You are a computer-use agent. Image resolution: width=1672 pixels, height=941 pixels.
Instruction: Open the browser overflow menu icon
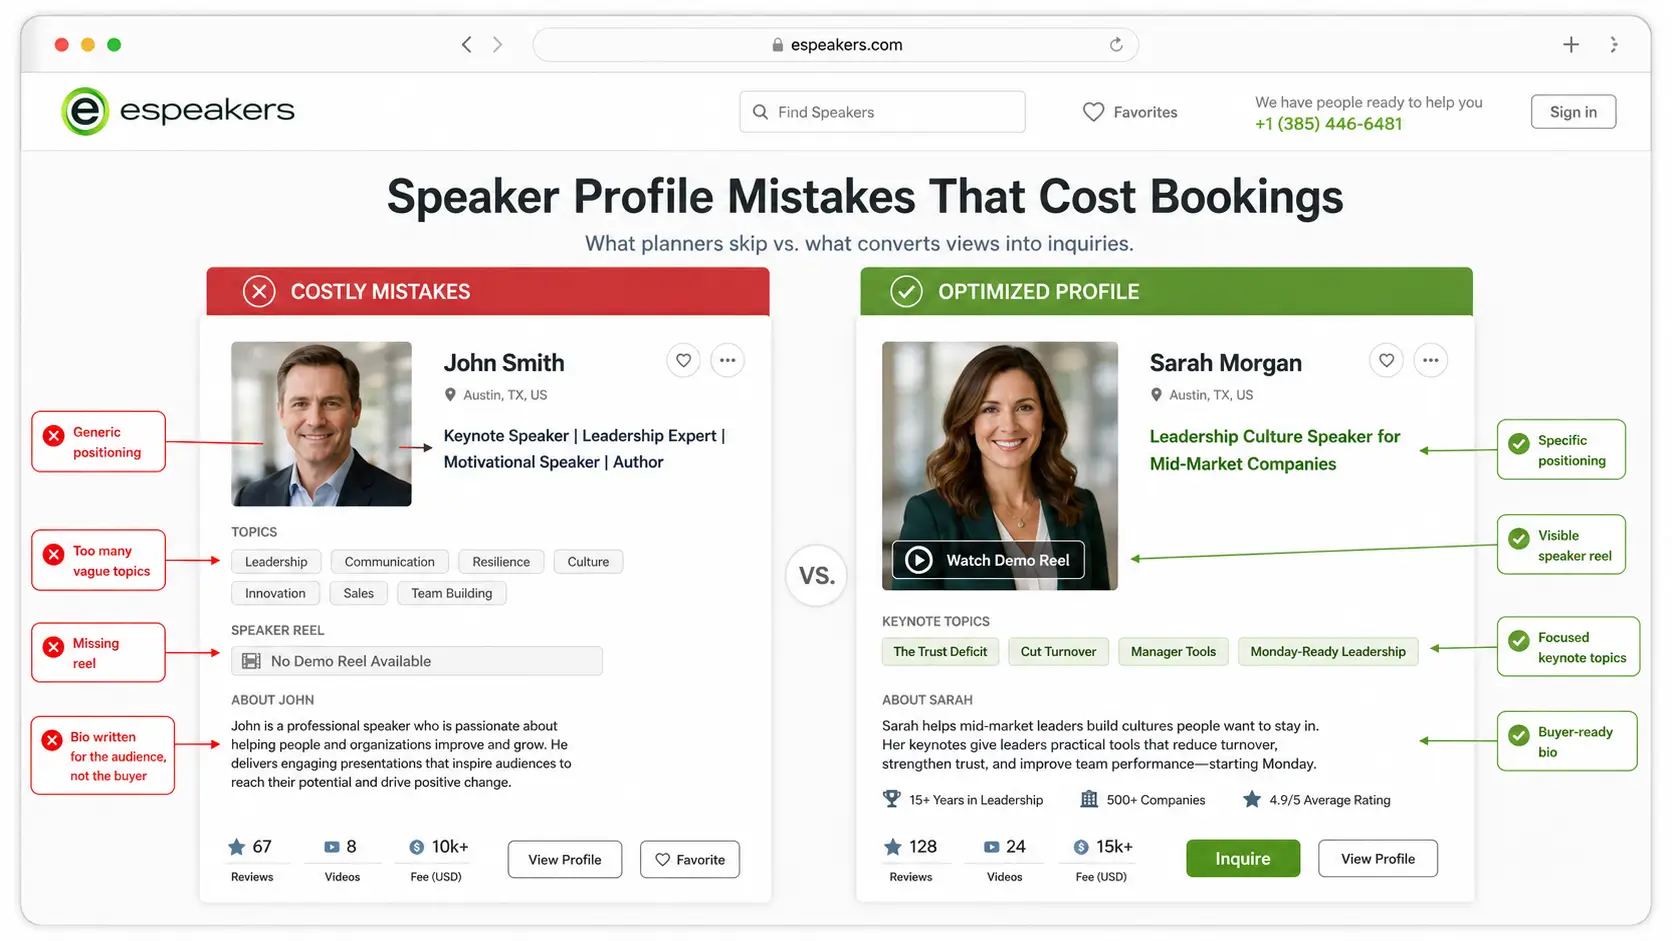pos(1614,44)
